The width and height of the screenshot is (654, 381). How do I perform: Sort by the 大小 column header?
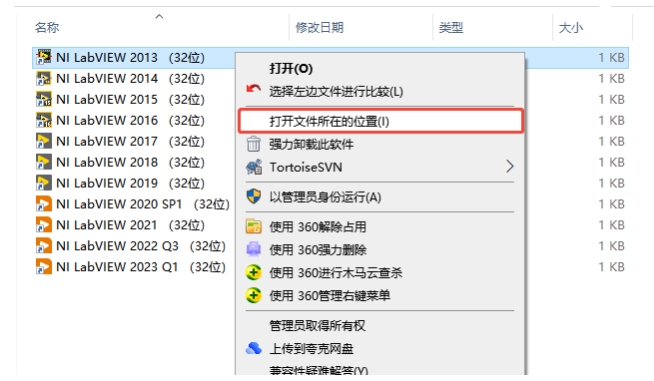tap(571, 28)
